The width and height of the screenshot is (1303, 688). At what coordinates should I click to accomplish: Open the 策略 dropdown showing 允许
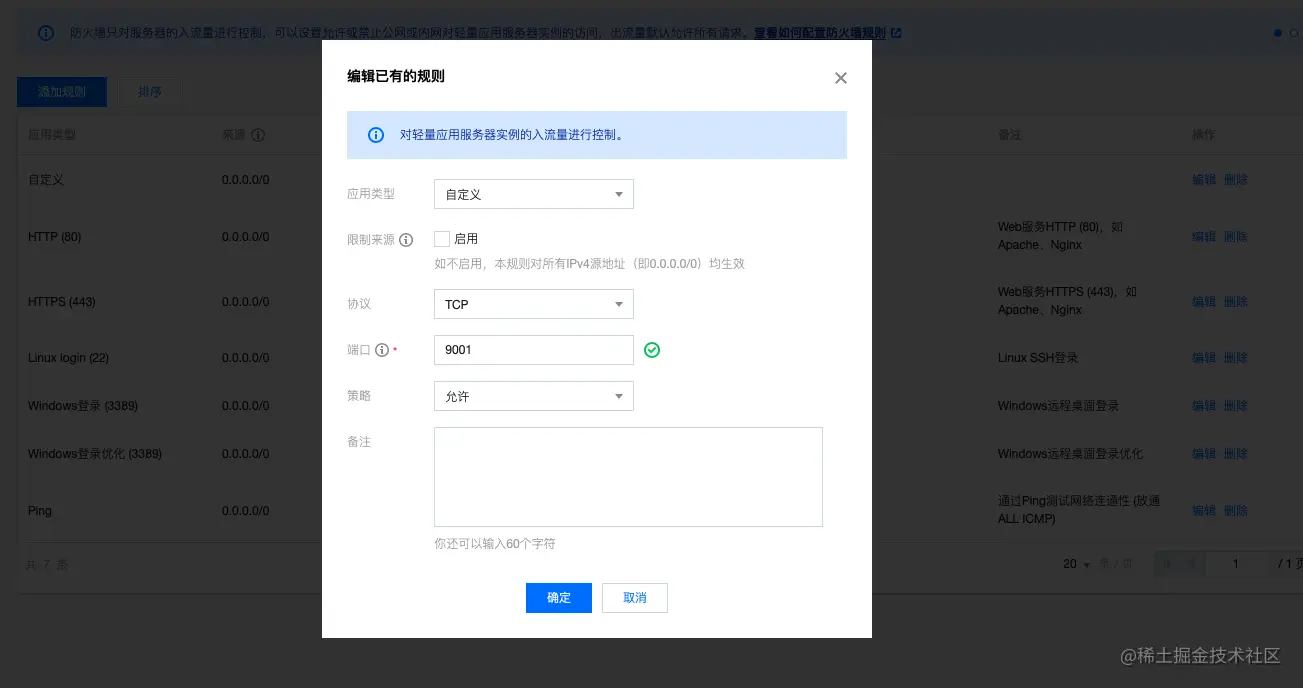534,396
